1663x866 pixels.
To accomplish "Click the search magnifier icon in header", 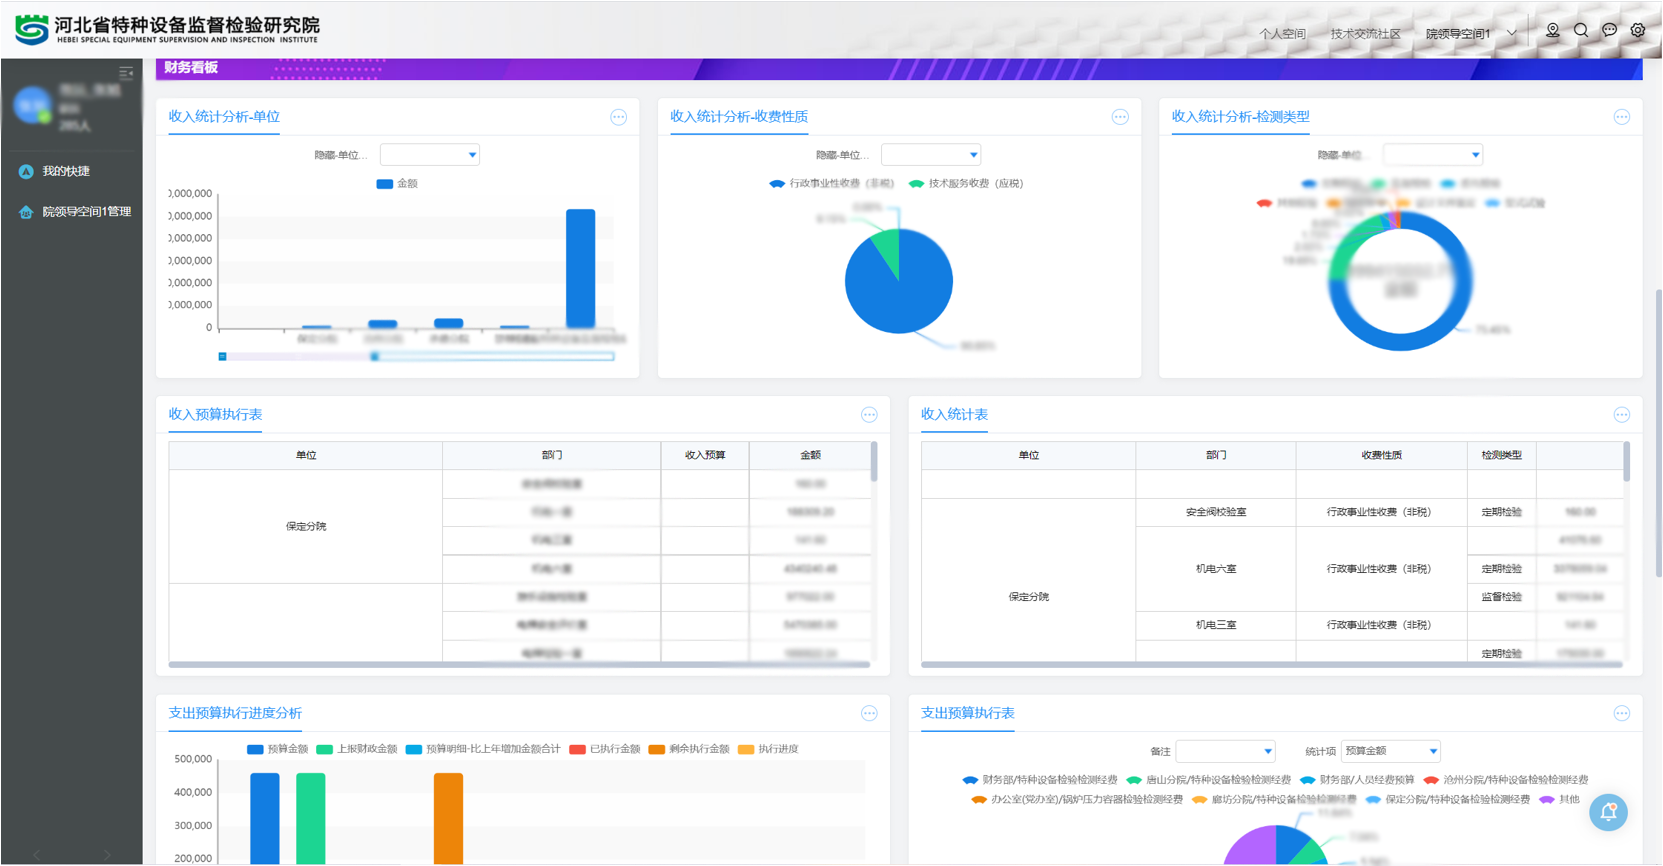I will [x=1581, y=31].
